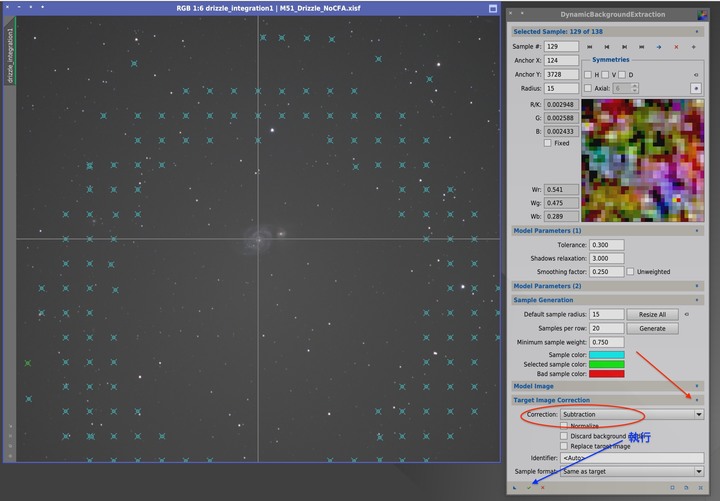Click the B value 0.002433
The height and width of the screenshot is (501, 720).
[561, 132]
